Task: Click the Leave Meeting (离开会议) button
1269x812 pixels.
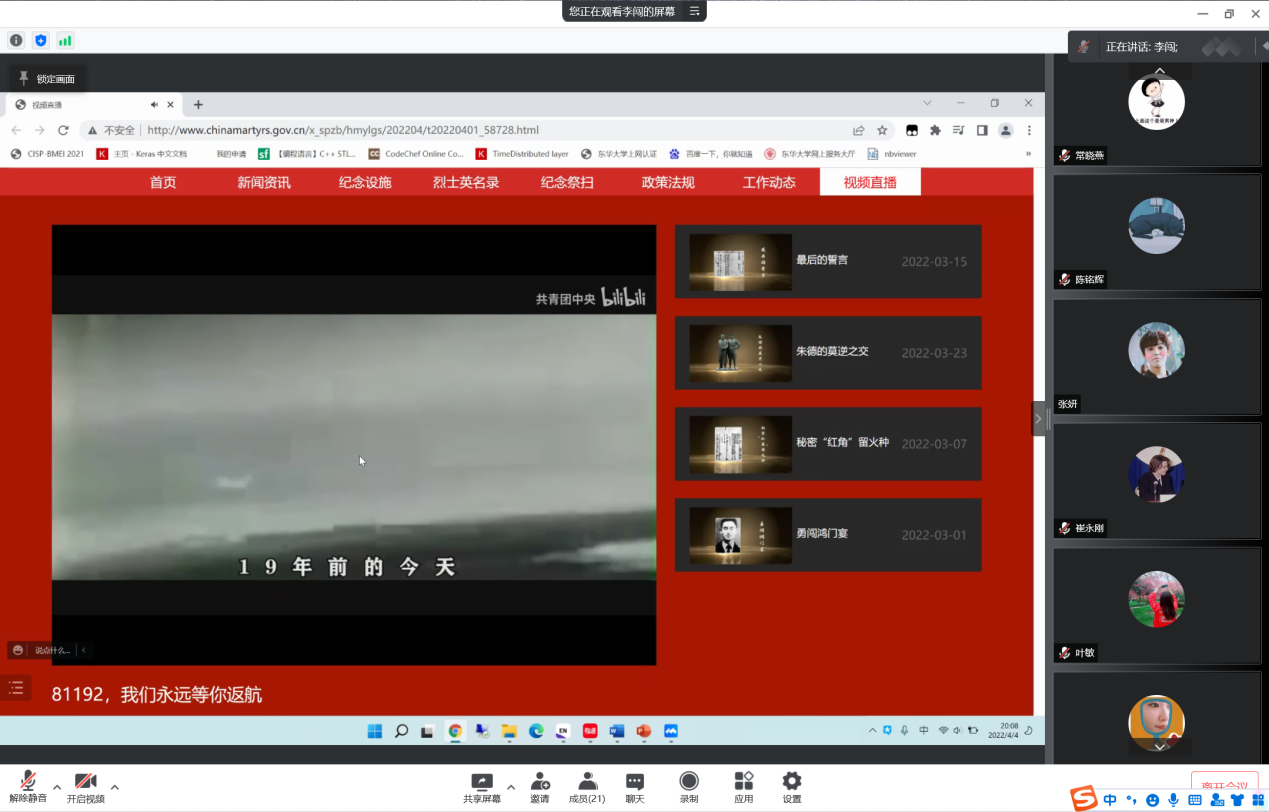Action: pyautogui.click(x=1224, y=785)
